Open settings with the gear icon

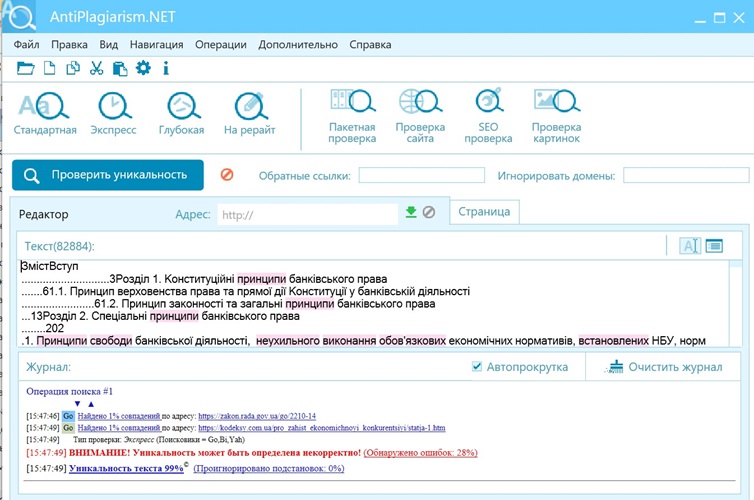tap(143, 68)
